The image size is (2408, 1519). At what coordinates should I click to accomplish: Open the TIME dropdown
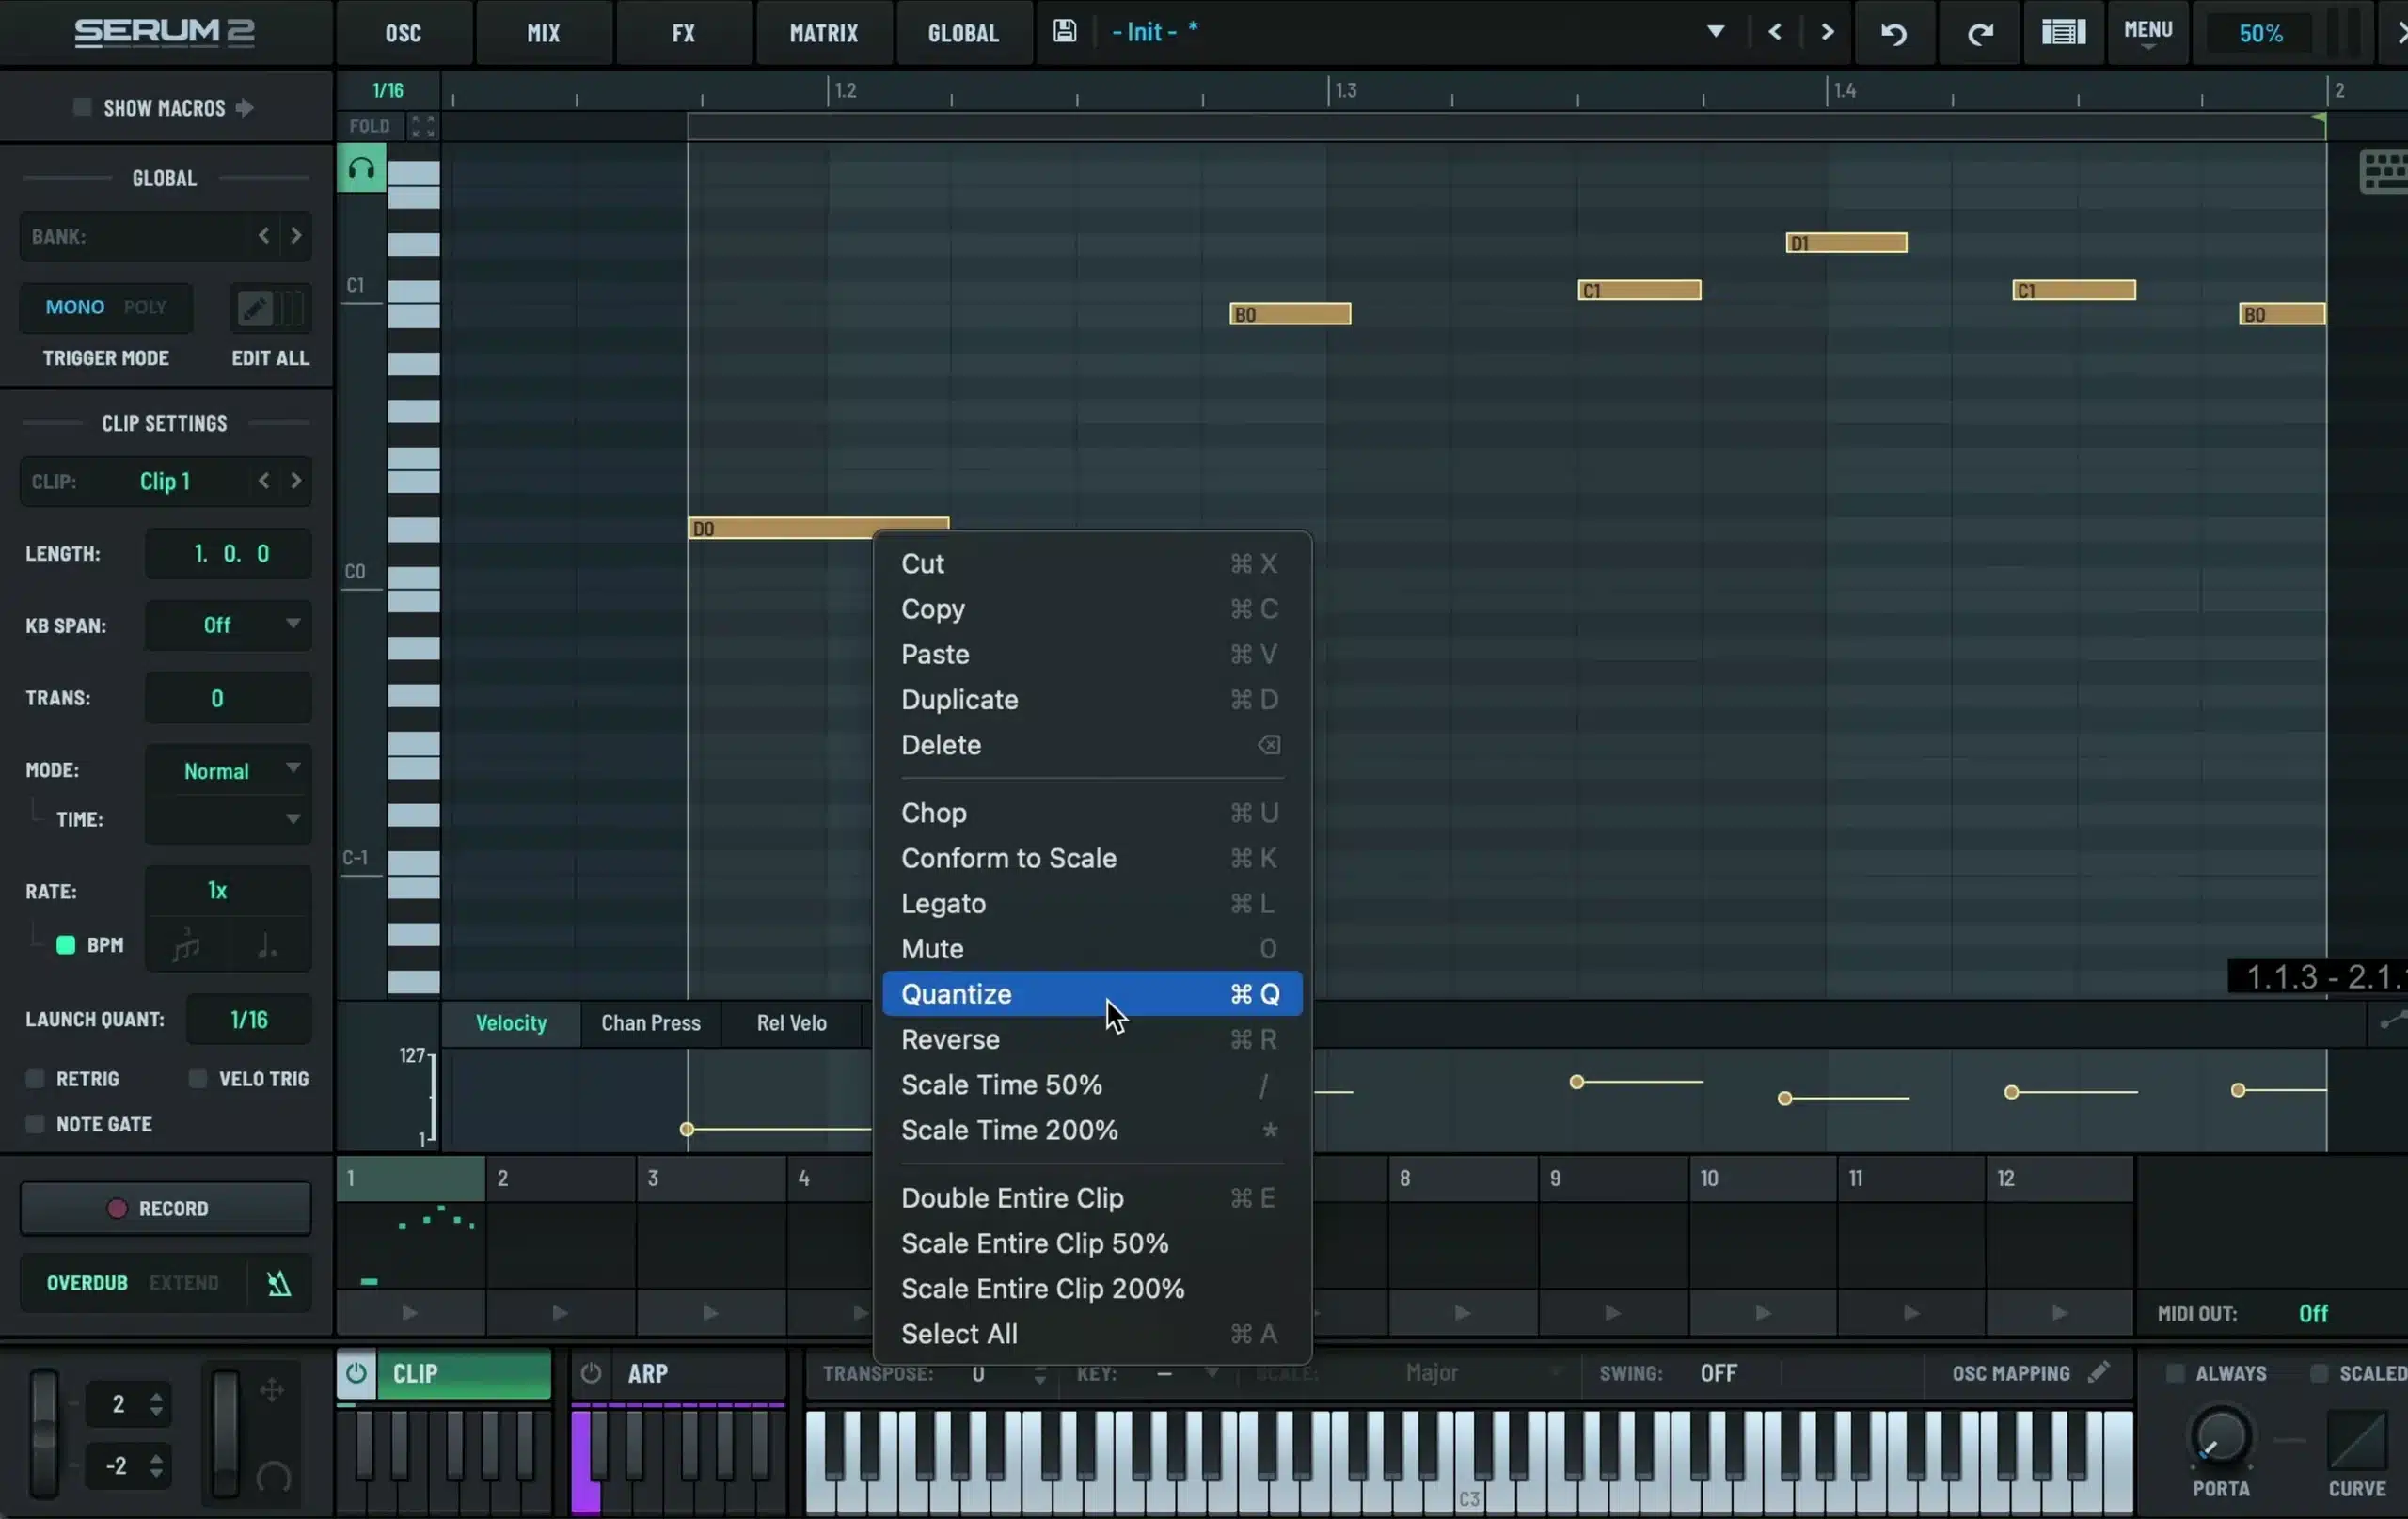228,819
